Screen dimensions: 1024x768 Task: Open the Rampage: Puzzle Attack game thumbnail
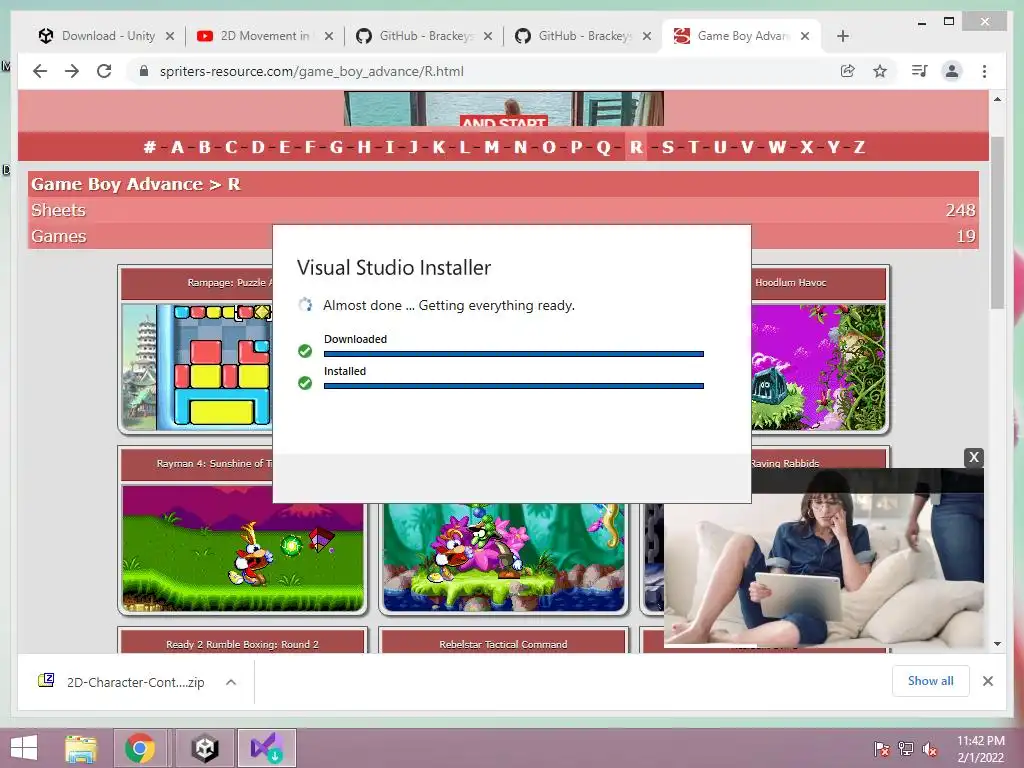pos(196,367)
